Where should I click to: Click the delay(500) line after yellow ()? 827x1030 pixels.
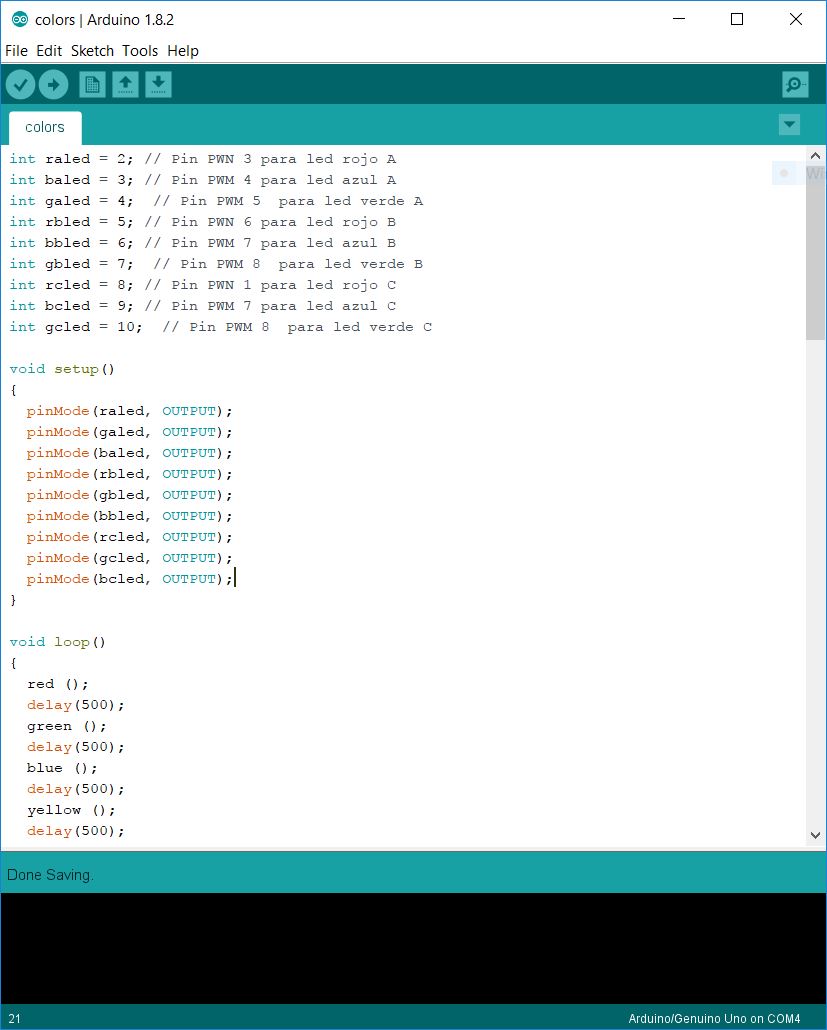[x=76, y=832]
